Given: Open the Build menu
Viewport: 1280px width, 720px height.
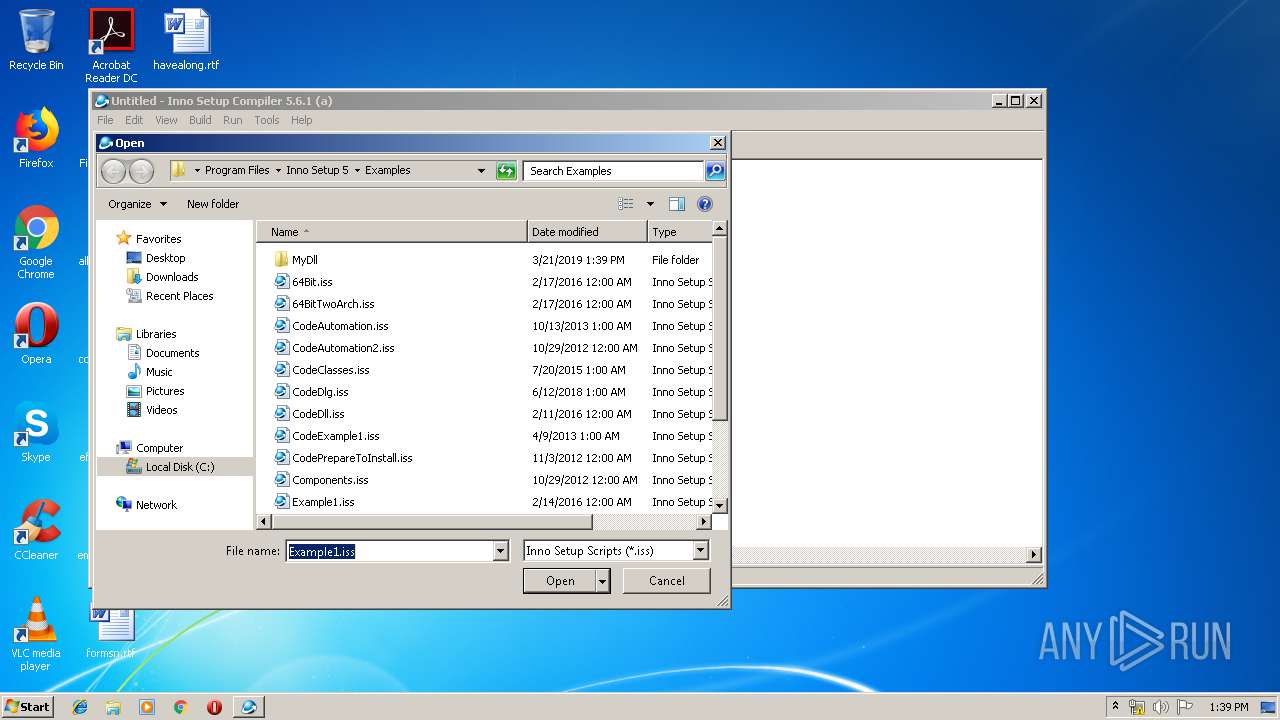Looking at the screenshot, I should pos(200,120).
